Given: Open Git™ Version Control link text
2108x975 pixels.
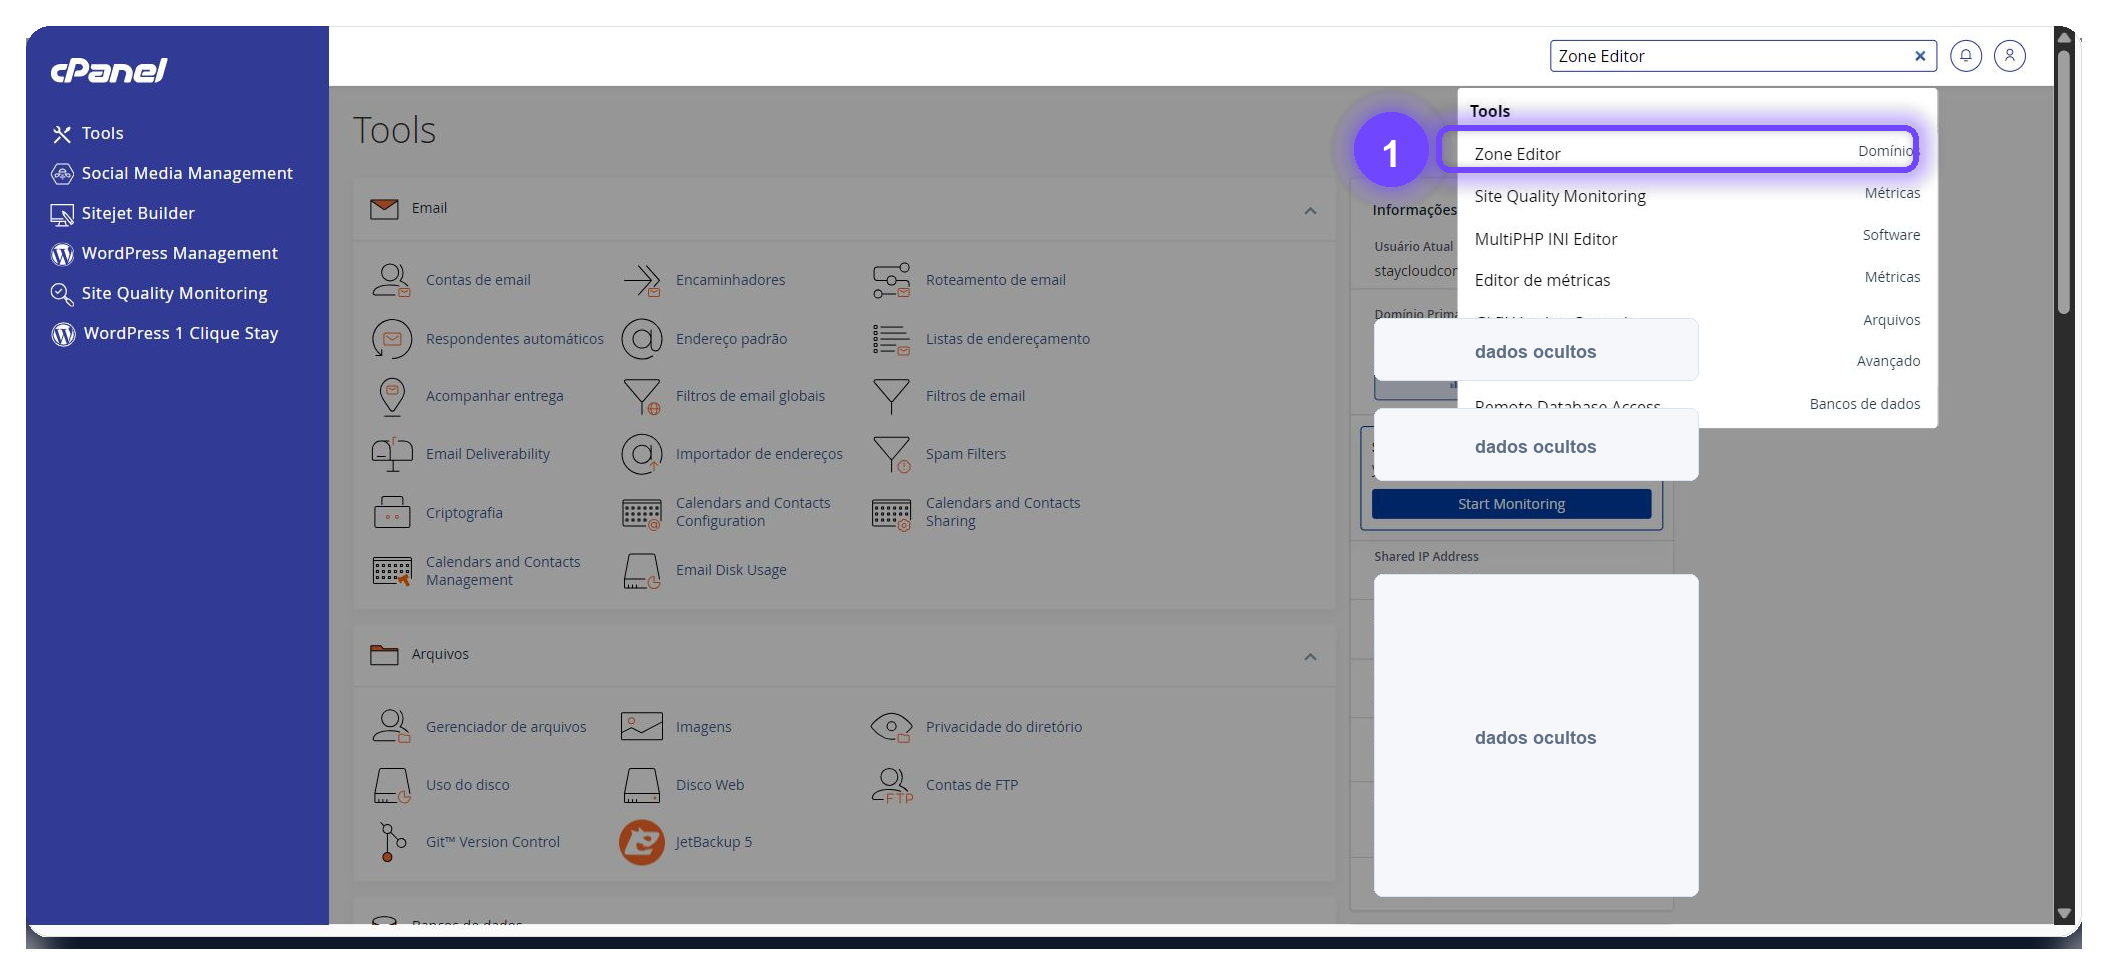Looking at the screenshot, I should pos(493,842).
